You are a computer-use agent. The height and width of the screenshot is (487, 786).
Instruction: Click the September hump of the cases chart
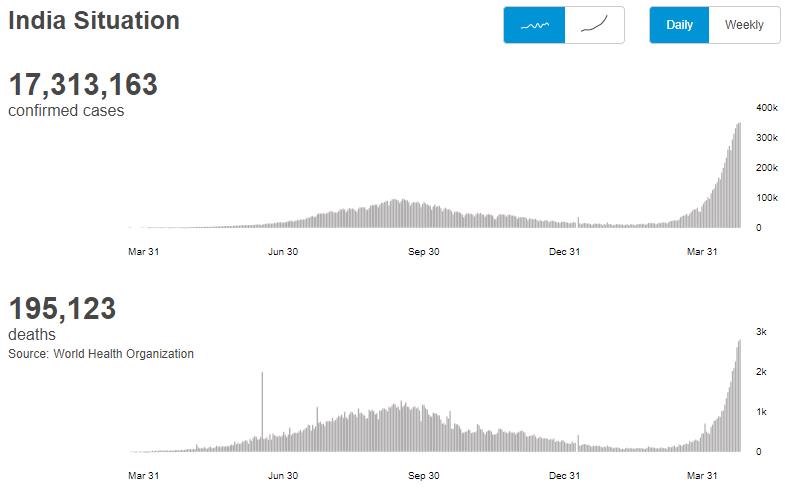click(x=396, y=214)
